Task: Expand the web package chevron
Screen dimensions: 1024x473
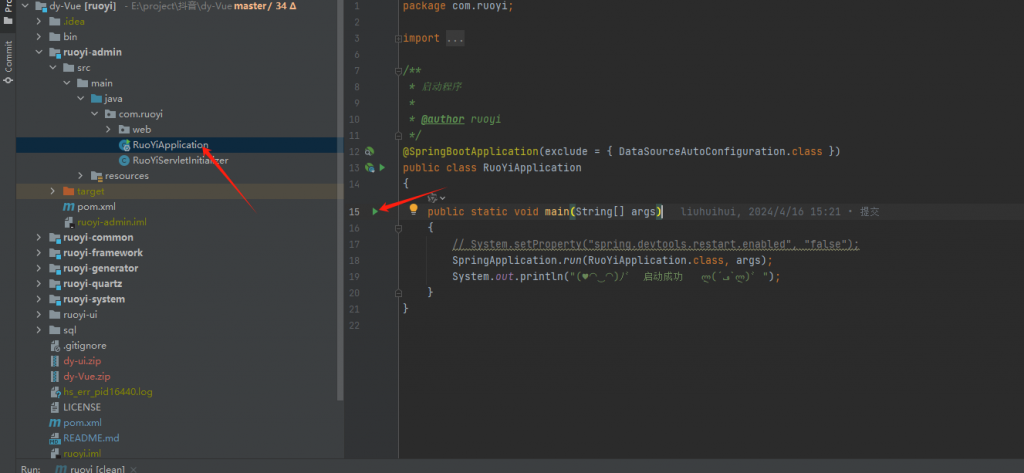Action: [x=108, y=129]
